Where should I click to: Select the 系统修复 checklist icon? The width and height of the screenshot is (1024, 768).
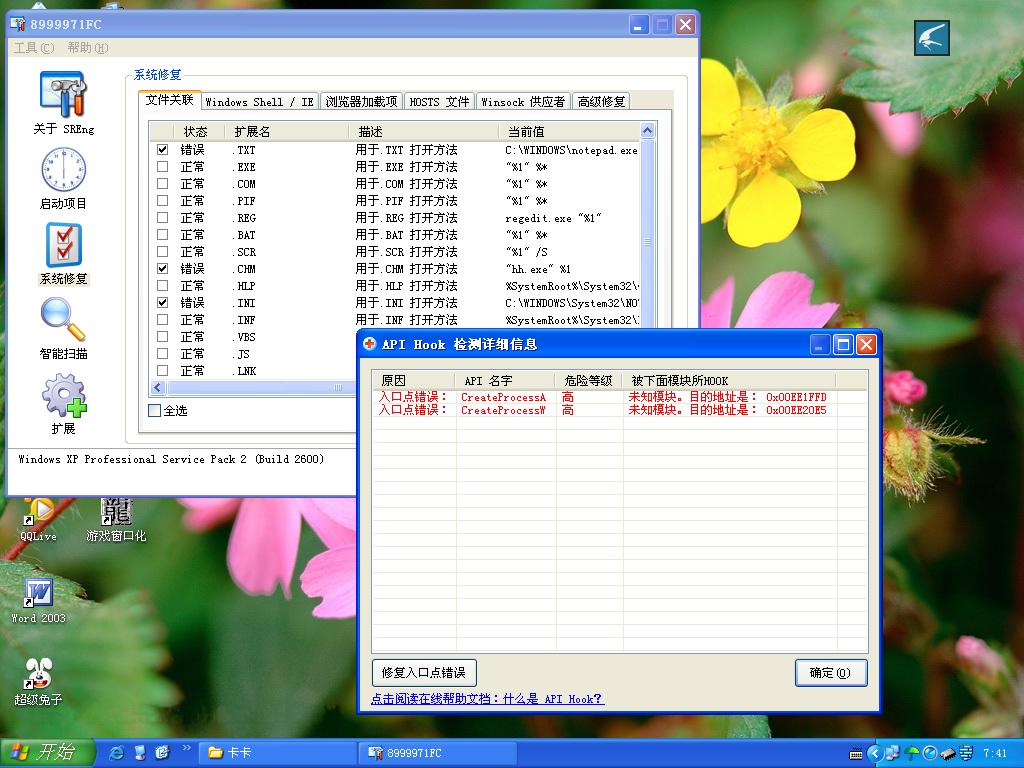coord(63,245)
